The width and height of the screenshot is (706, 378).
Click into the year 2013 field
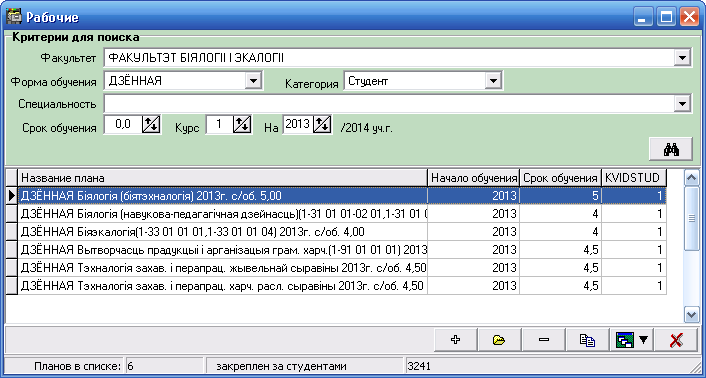tap(299, 125)
